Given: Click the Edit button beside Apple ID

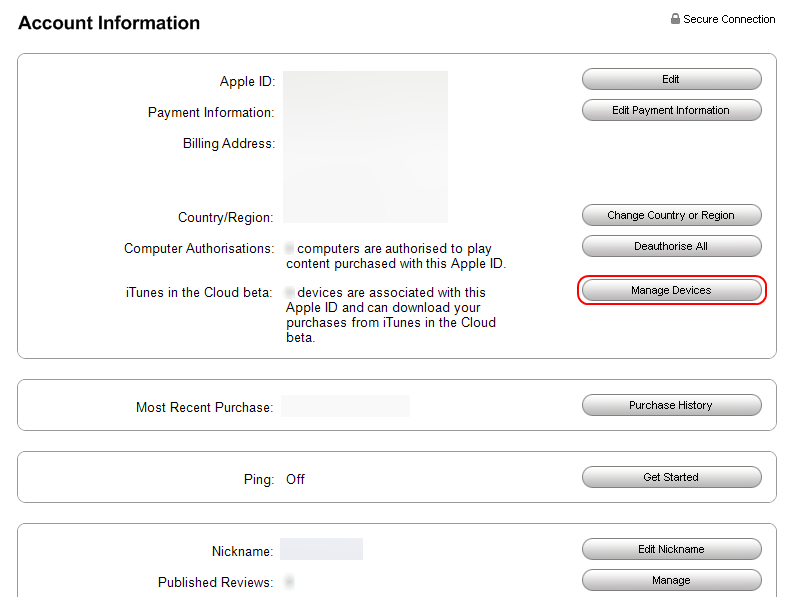Looking at the screenshot, I should coord(671,79).
